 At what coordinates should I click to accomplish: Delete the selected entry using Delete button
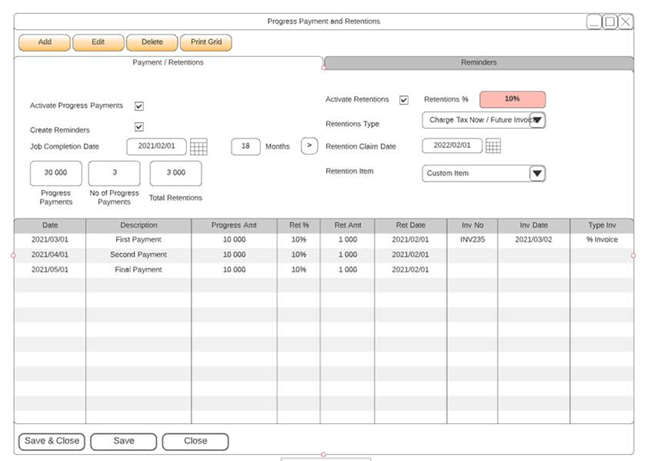tap(152, 43)
